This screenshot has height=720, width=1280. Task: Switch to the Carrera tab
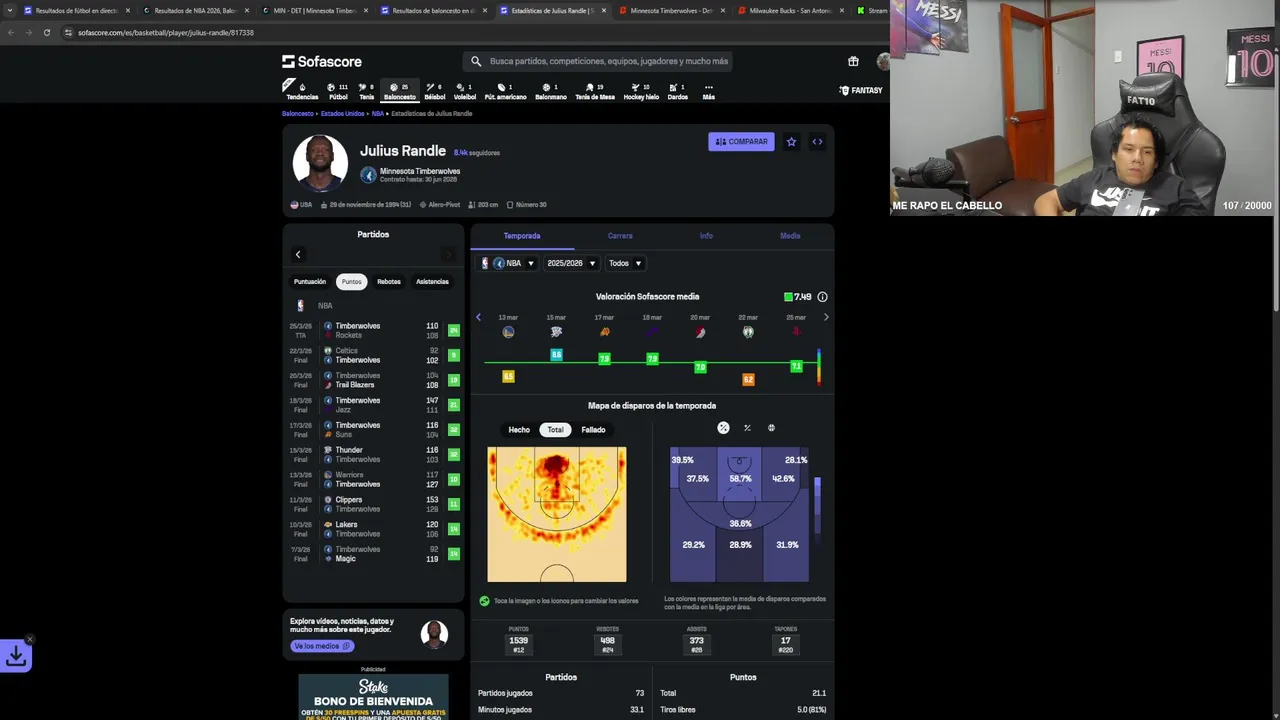(620, 236)
